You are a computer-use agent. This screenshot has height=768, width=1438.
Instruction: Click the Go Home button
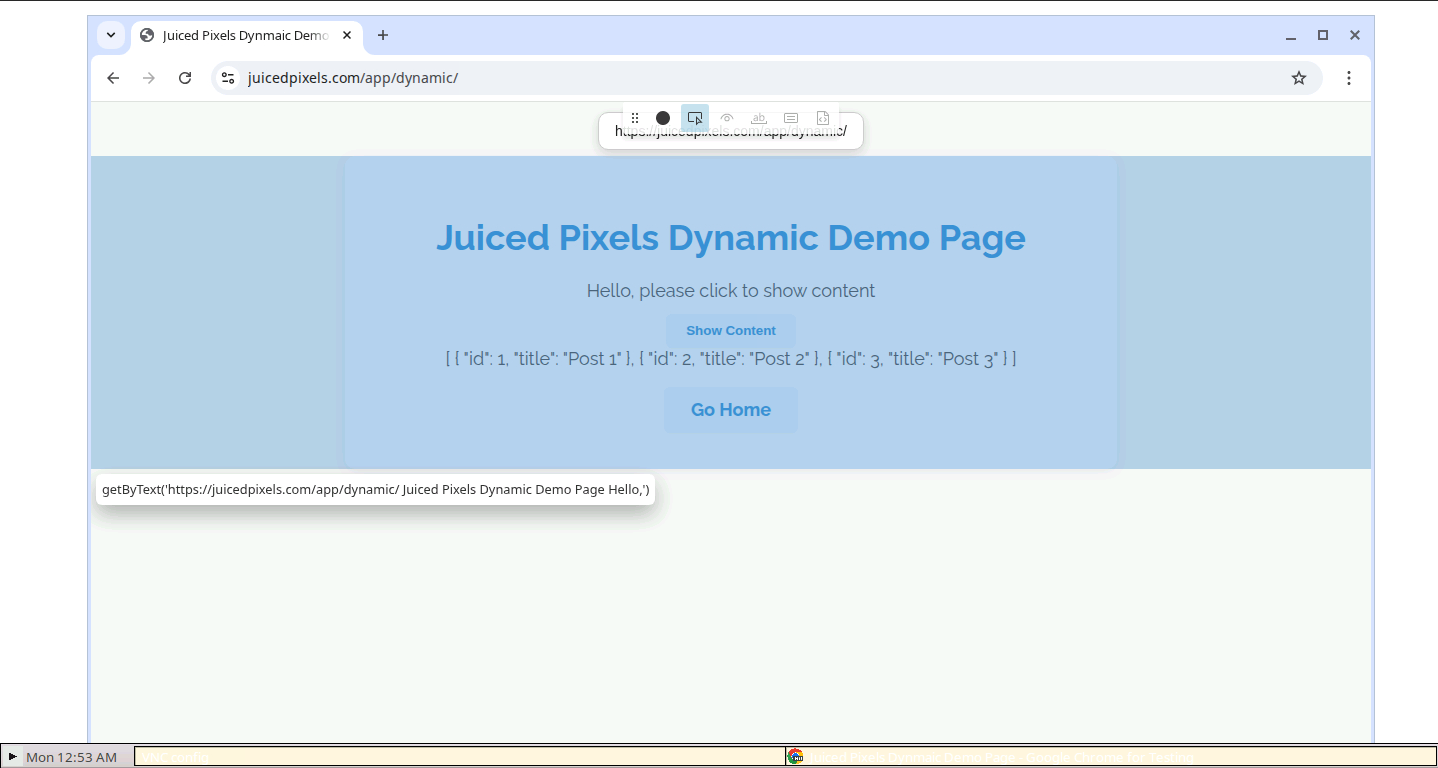coord(731,410)
